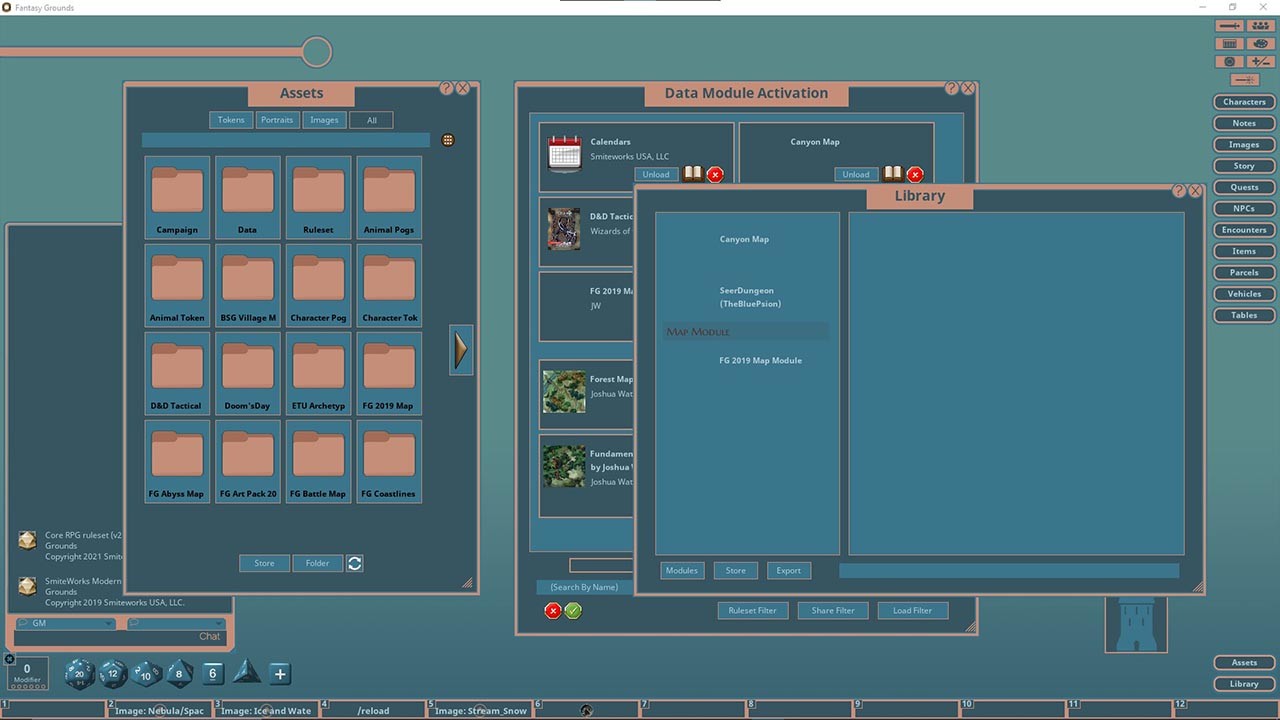Open the Modifiers plus/minus icon
The image size is (1280, 720).
(1259, 61)
